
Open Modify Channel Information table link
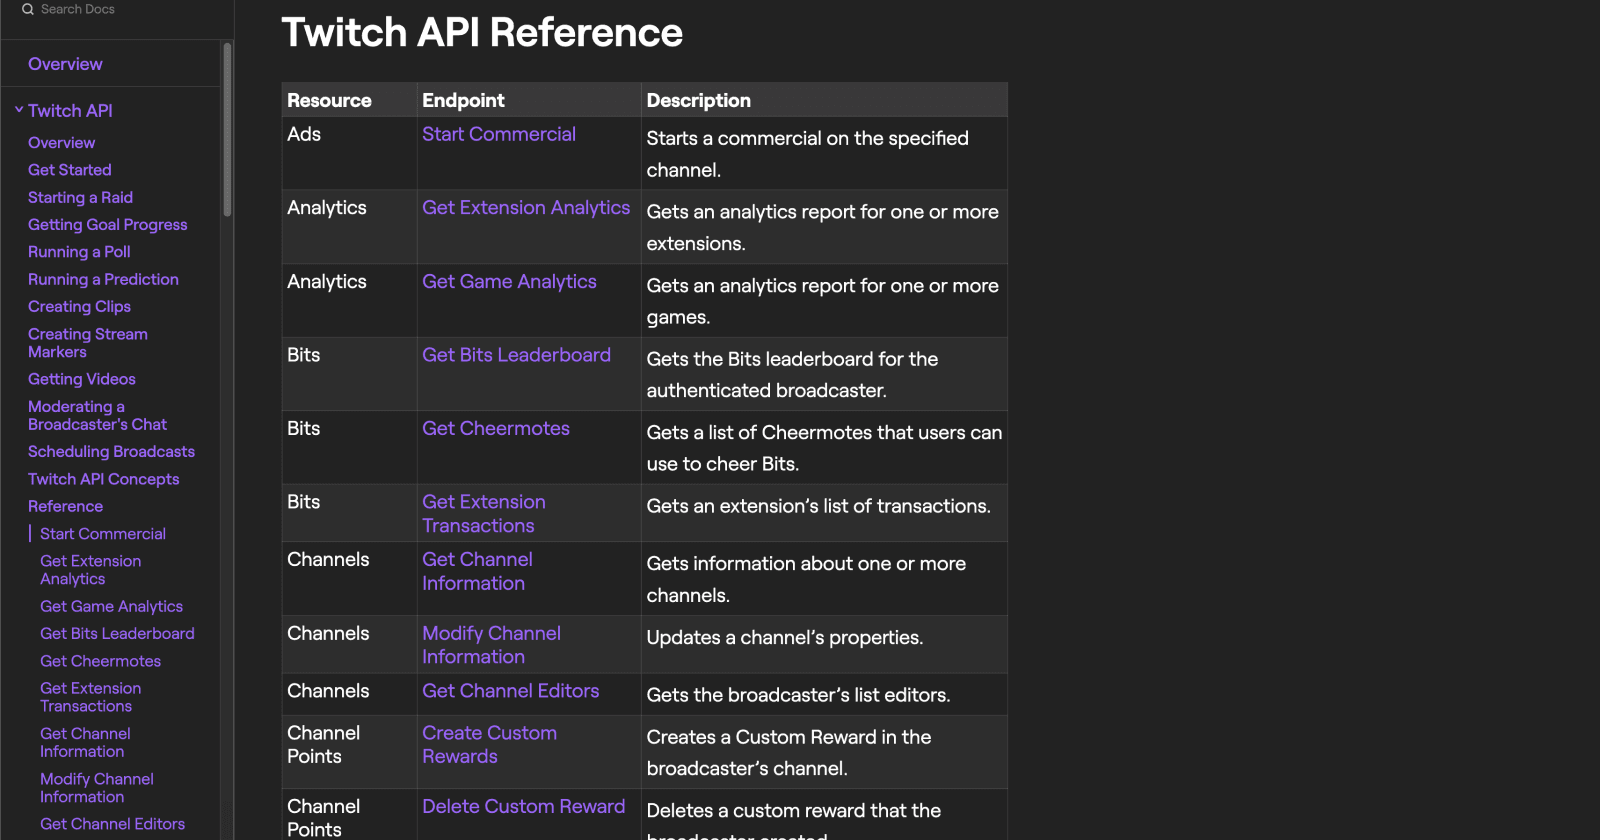491,645
